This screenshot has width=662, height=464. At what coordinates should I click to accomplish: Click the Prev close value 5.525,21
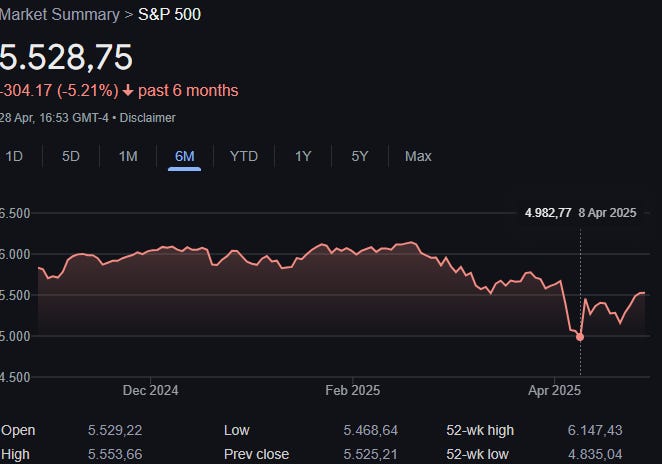[370, 454]
